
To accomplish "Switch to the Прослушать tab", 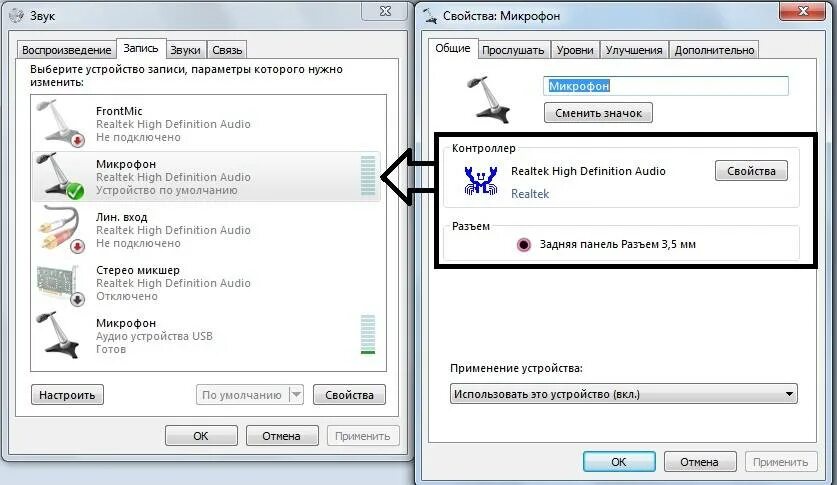I will point(513,50).
